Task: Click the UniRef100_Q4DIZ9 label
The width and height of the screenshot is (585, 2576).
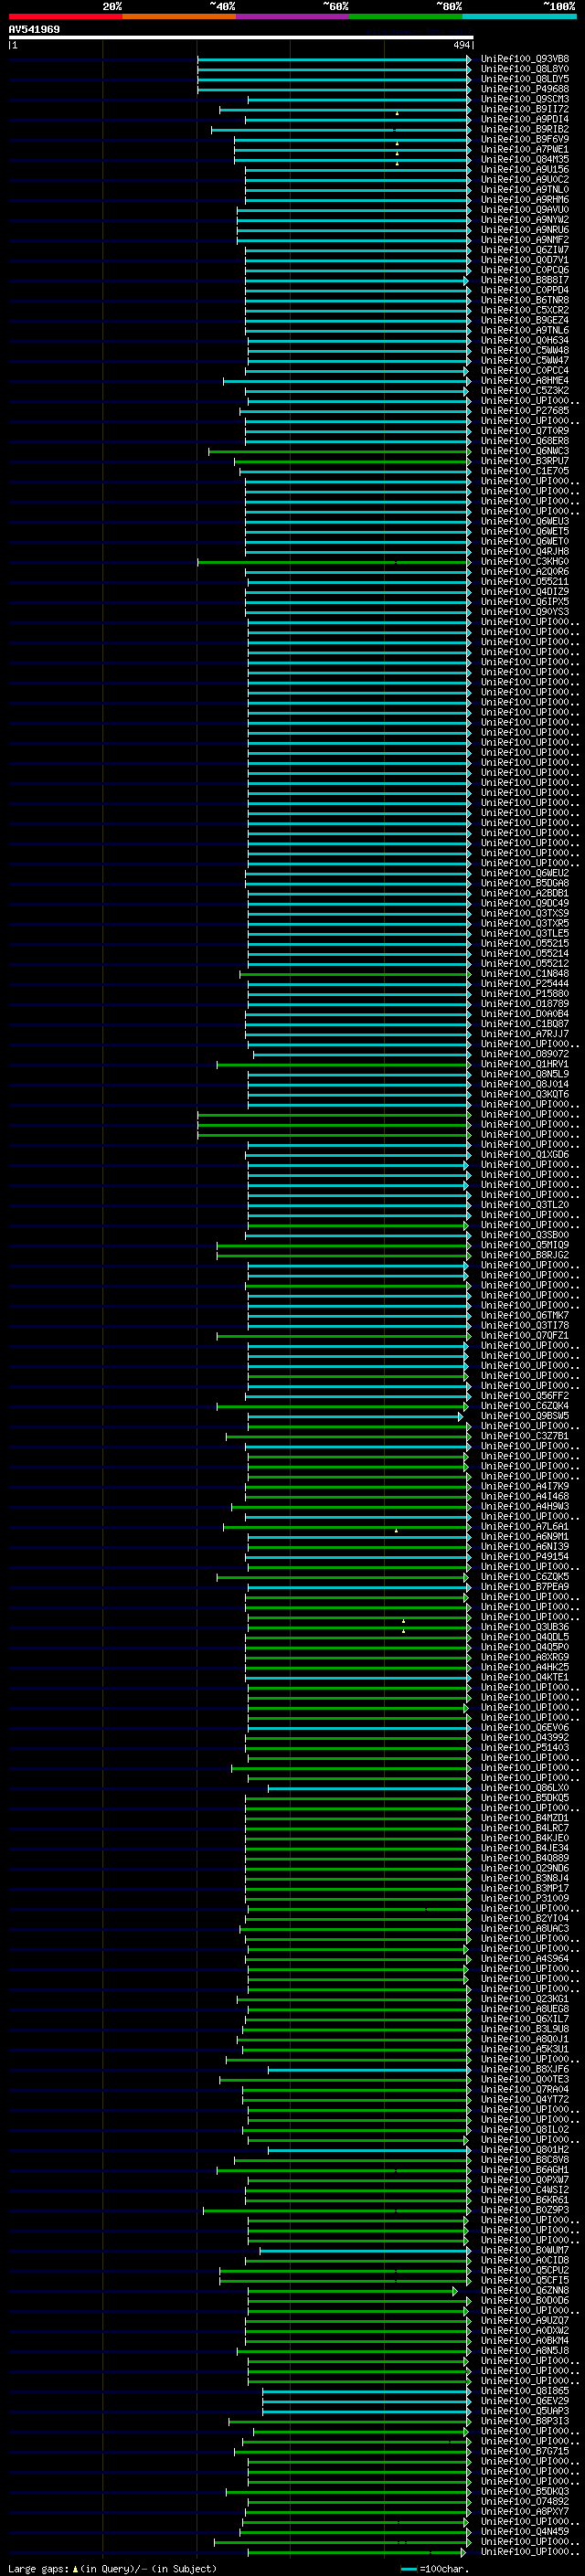Action: 525,592
